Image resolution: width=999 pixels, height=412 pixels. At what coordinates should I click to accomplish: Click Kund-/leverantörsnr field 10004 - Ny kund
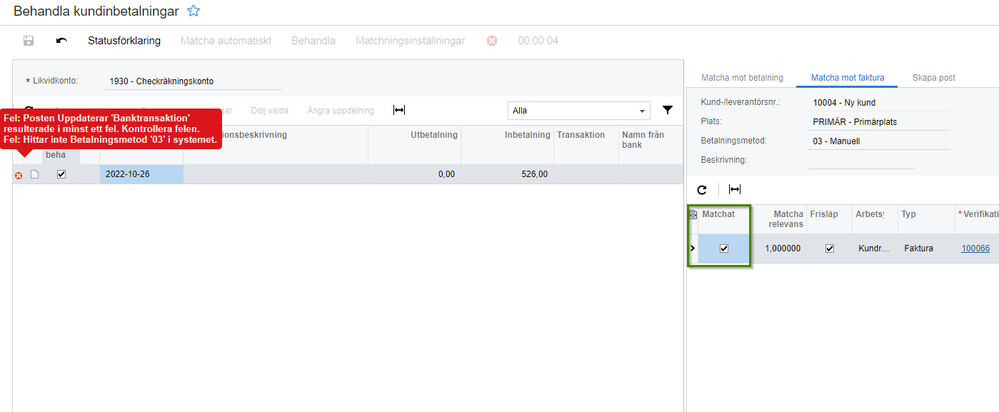point(879,102)
